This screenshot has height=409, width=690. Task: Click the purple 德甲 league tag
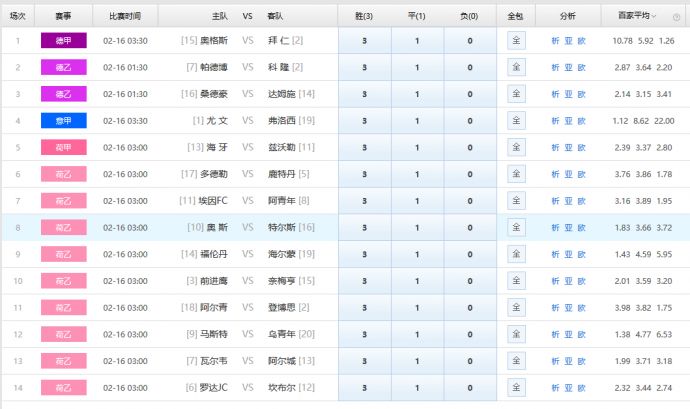(64, 41)
